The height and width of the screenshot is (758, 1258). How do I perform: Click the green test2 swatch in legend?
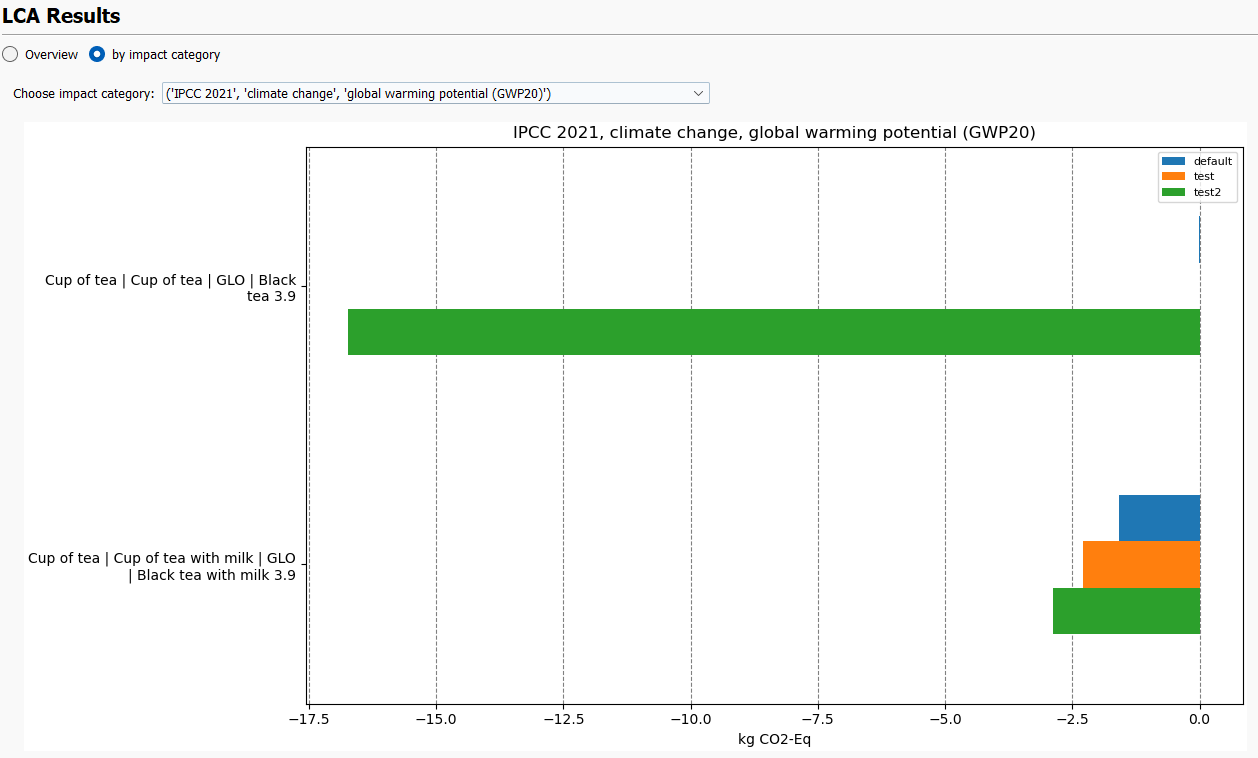(1175, 191)
